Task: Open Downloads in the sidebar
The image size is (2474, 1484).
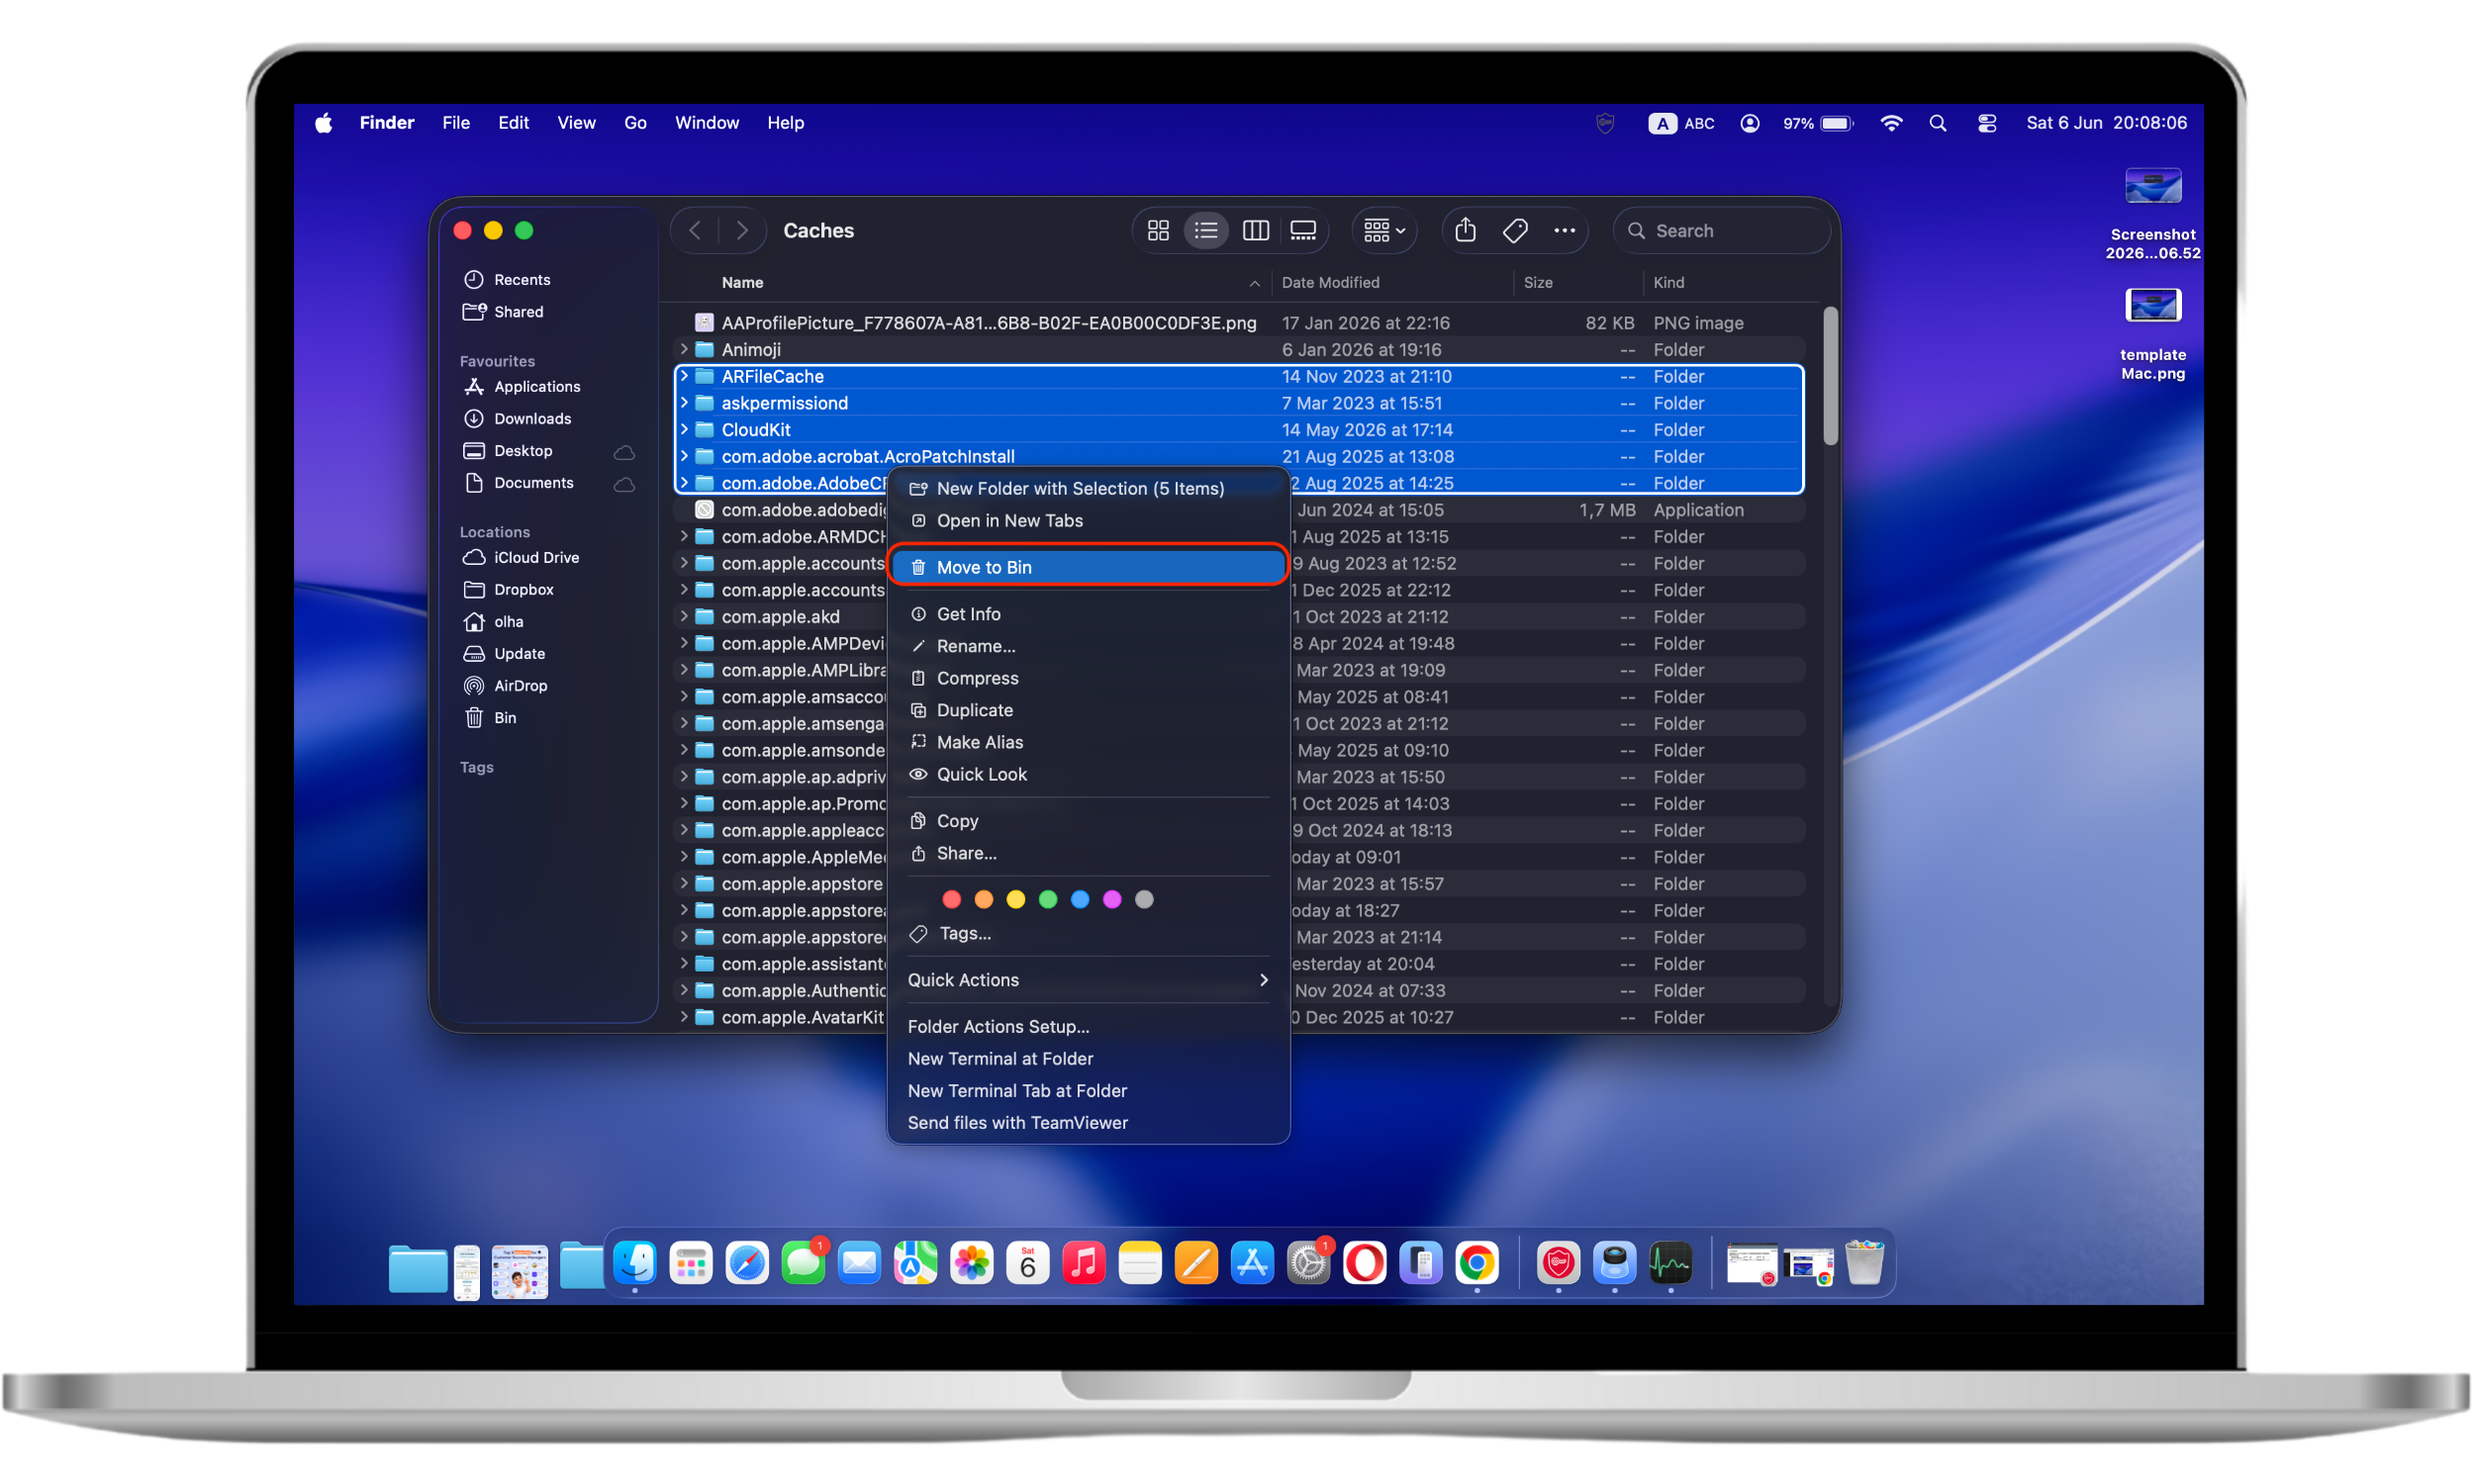Action: pyautogui.click(x=532, y=419)
